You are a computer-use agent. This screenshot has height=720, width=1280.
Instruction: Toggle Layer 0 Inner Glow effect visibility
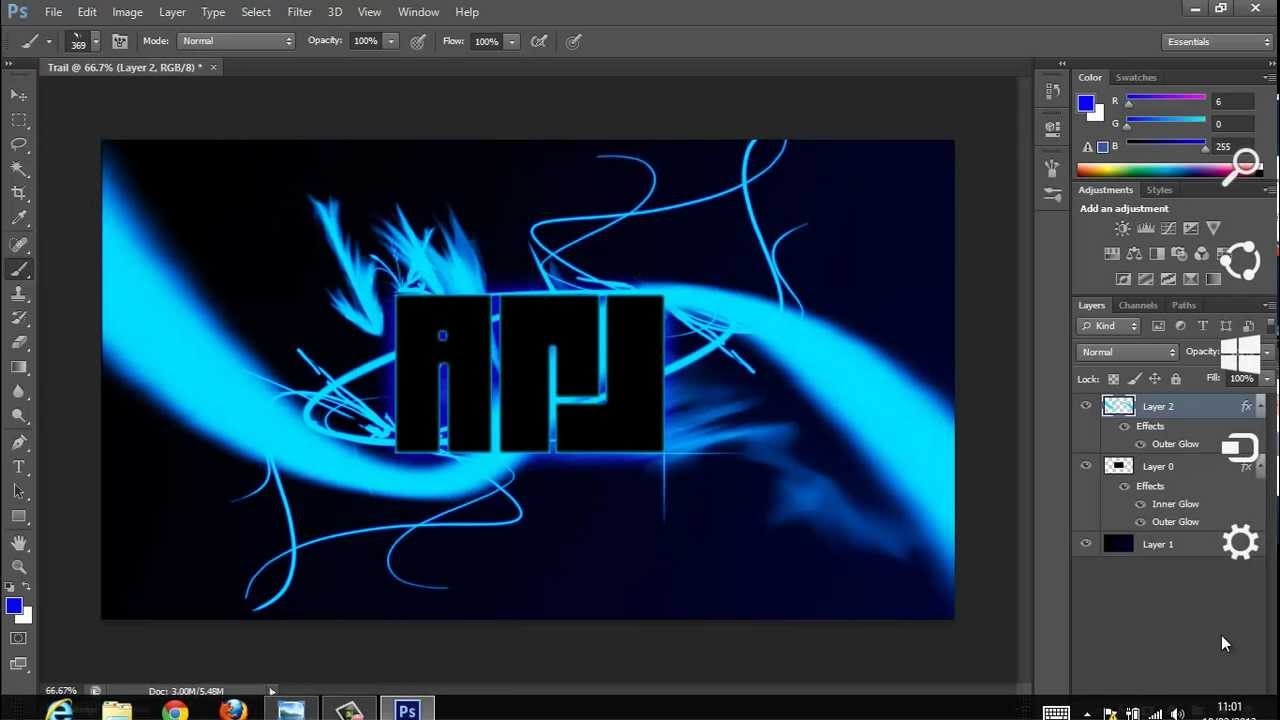1140,504
